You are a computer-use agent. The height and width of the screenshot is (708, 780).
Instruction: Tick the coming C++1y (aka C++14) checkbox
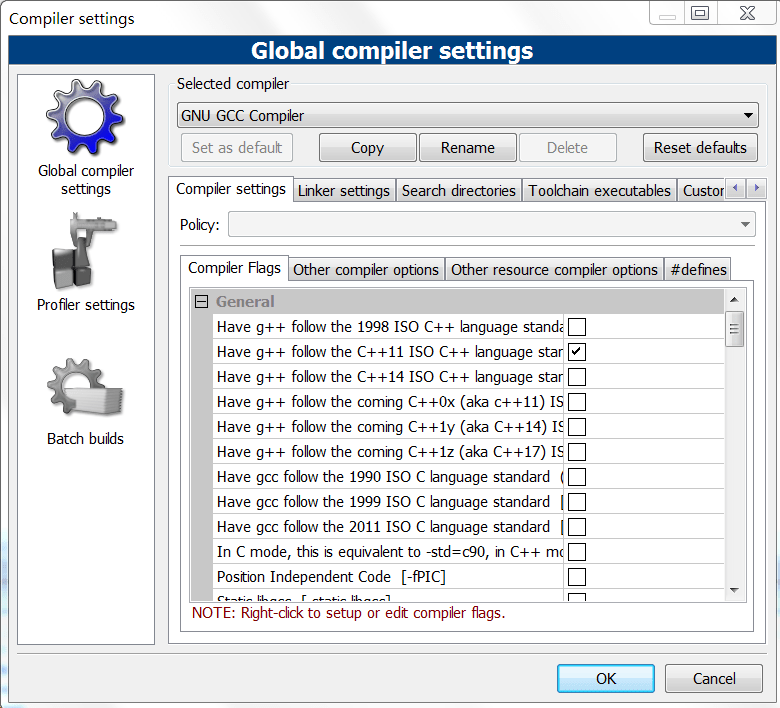point(577,427)
